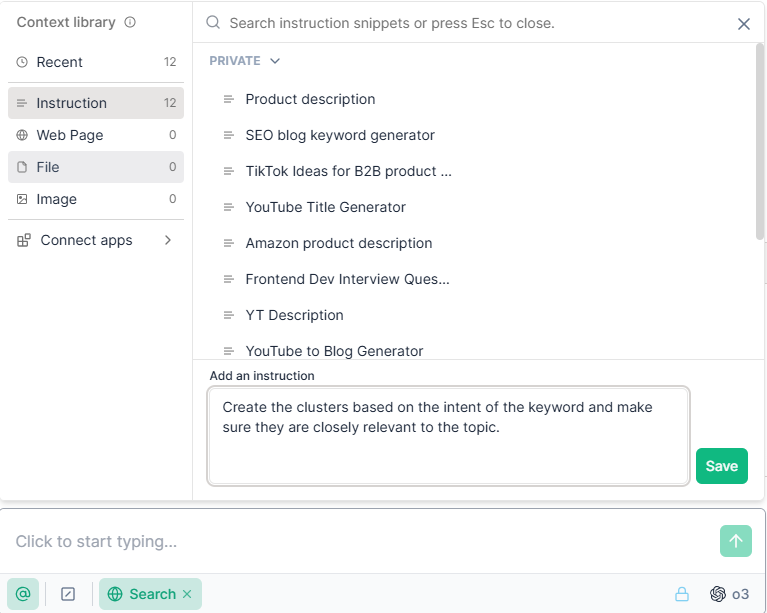
Task: Click the info icon beside Context library
Action: pos(130,23)
